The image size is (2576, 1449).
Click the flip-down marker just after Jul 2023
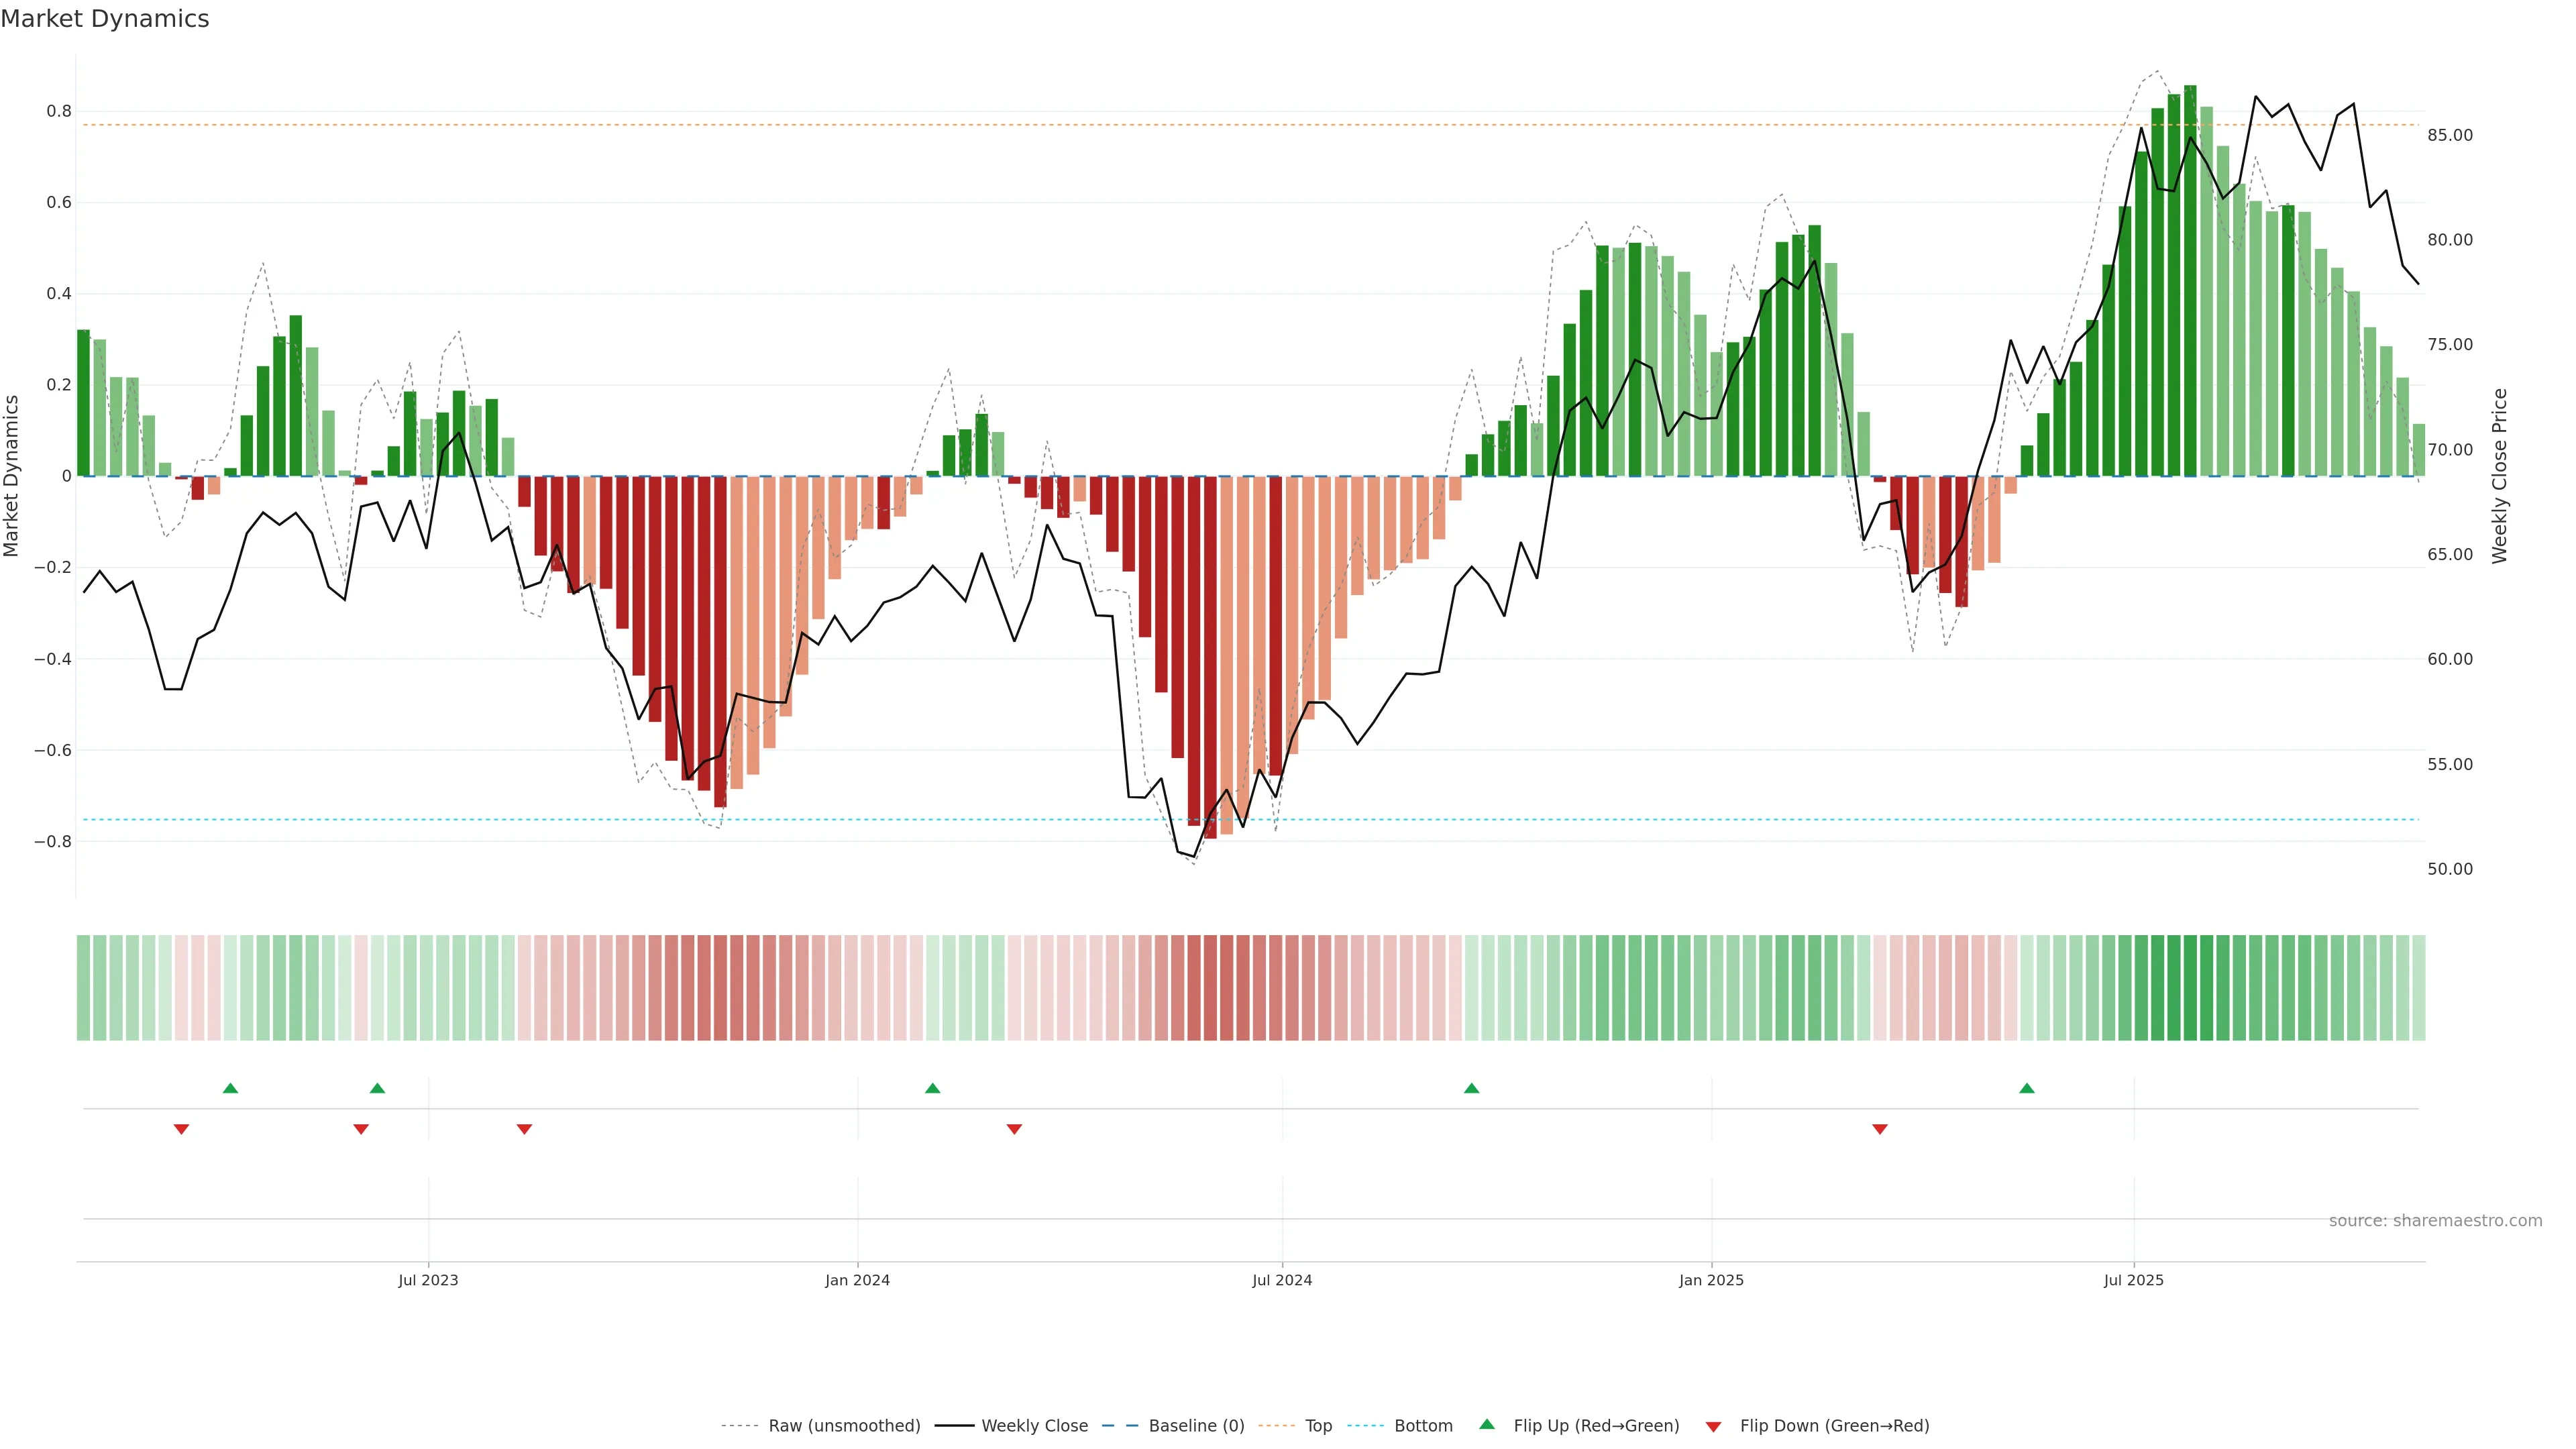click(x=524, y=1129)
